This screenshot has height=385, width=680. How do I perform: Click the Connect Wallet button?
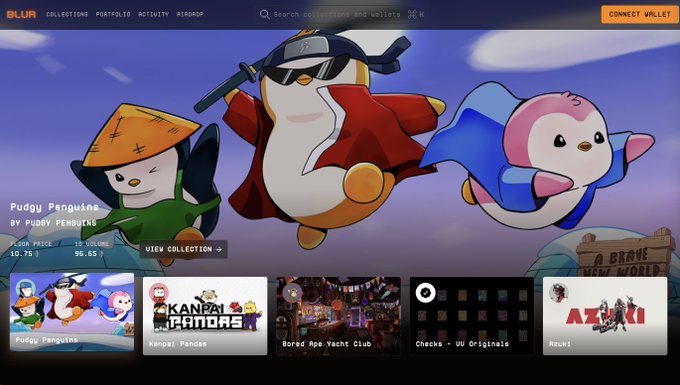640,14
